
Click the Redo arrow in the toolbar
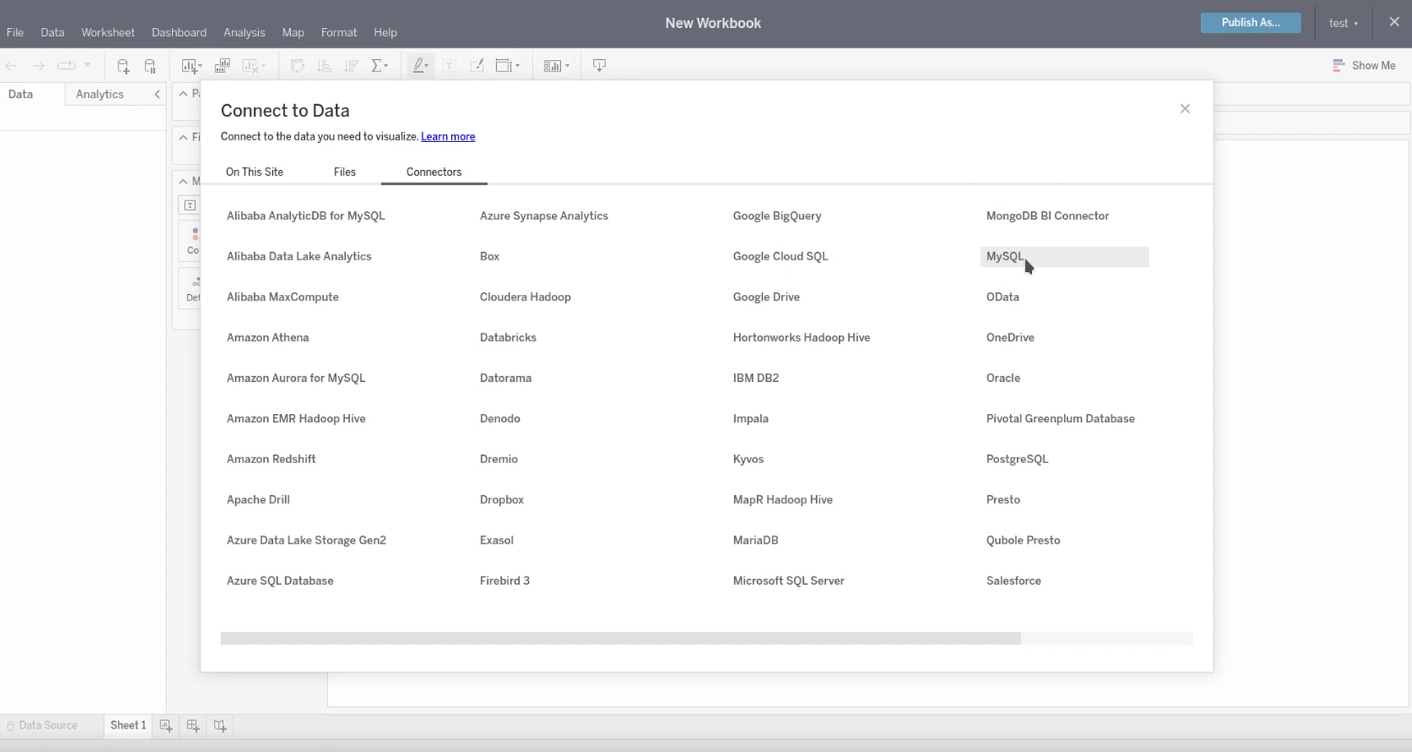[39, 66]
